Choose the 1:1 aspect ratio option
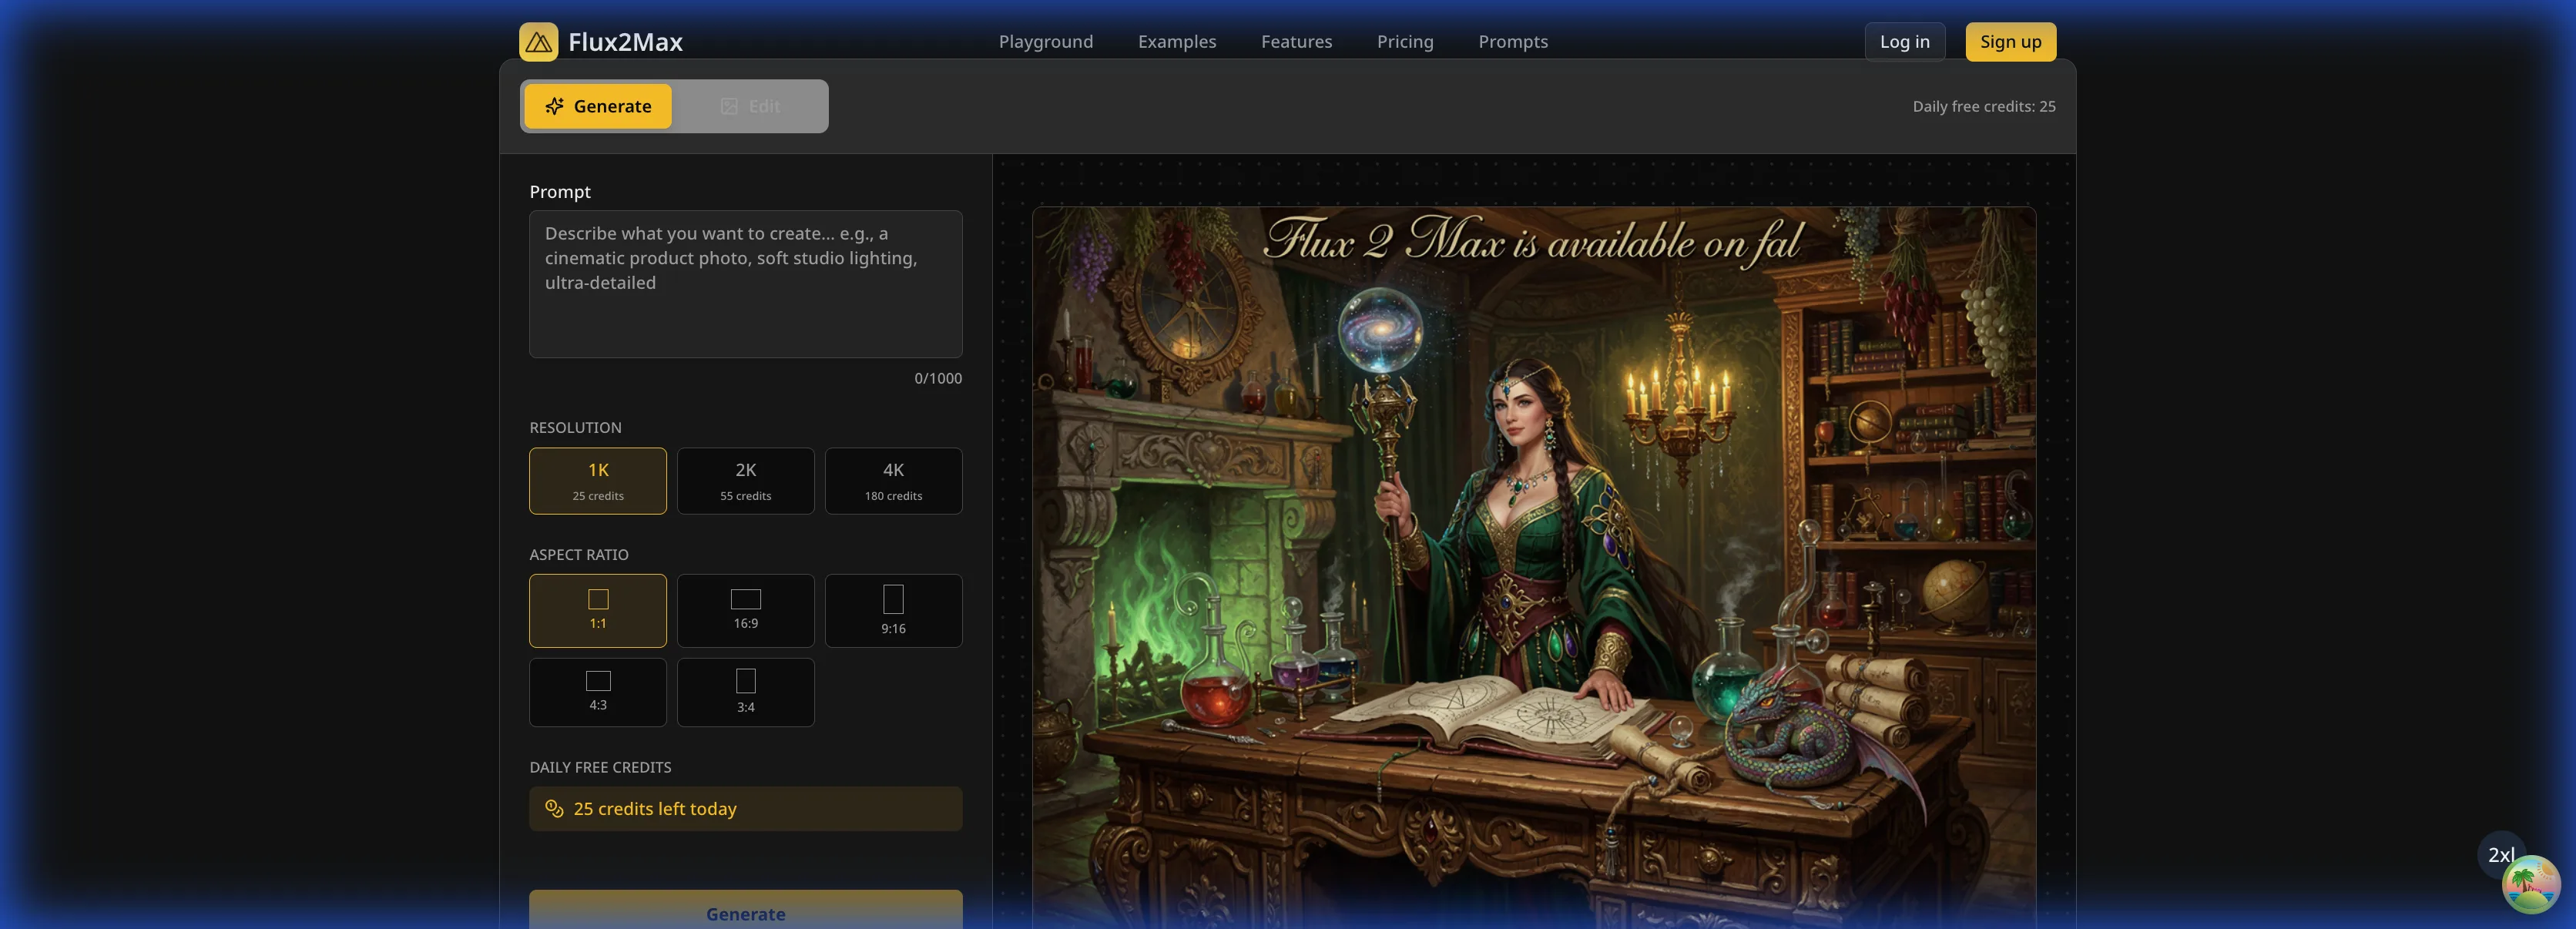2576x929 pixels. 598,611
